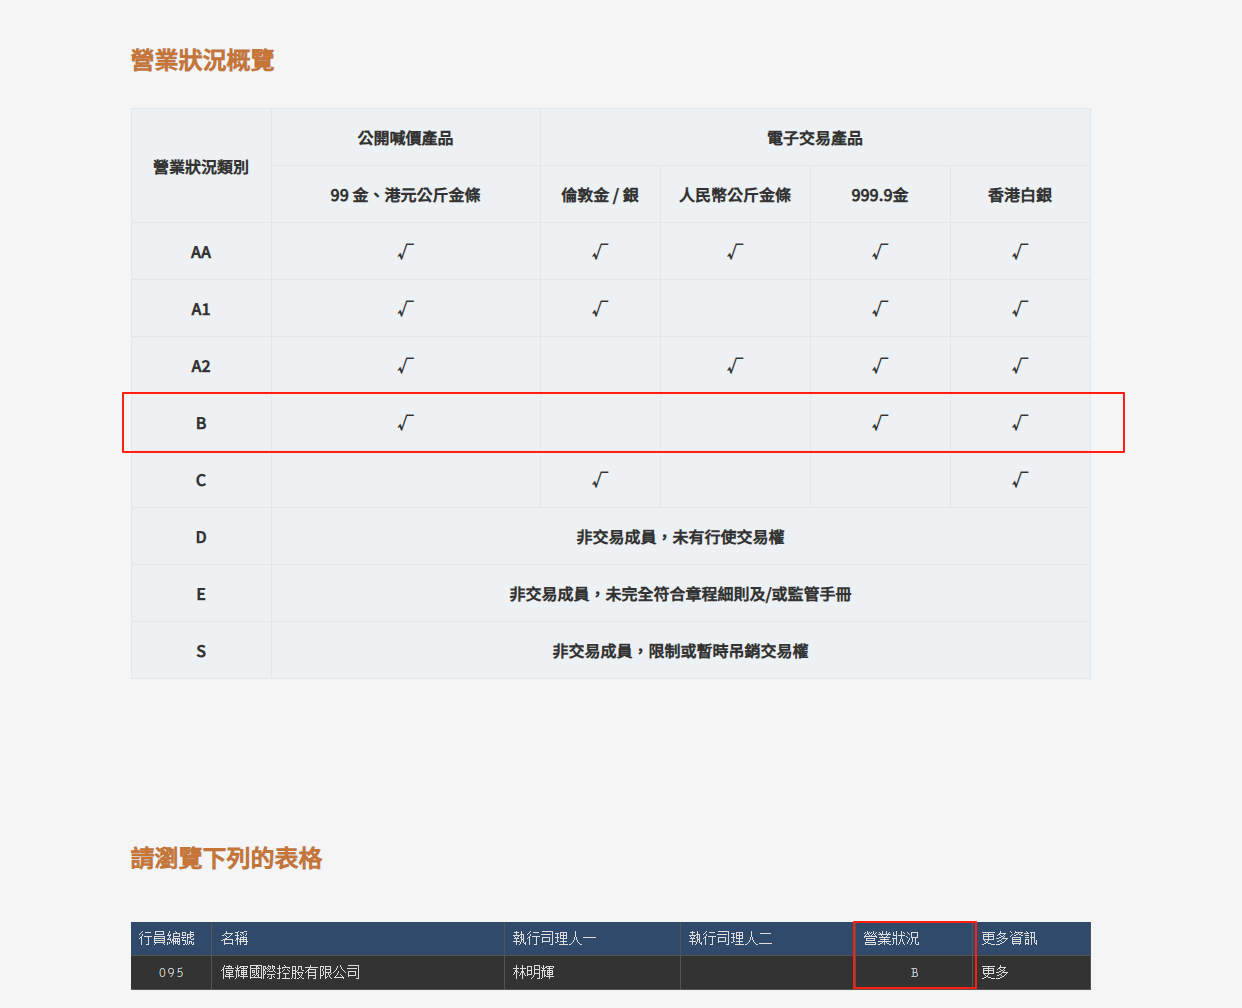Click the C row checkmark under 倫敦金 / 銀
The width and height of the screenshot is (1242, 1008).
pos(600,480)
